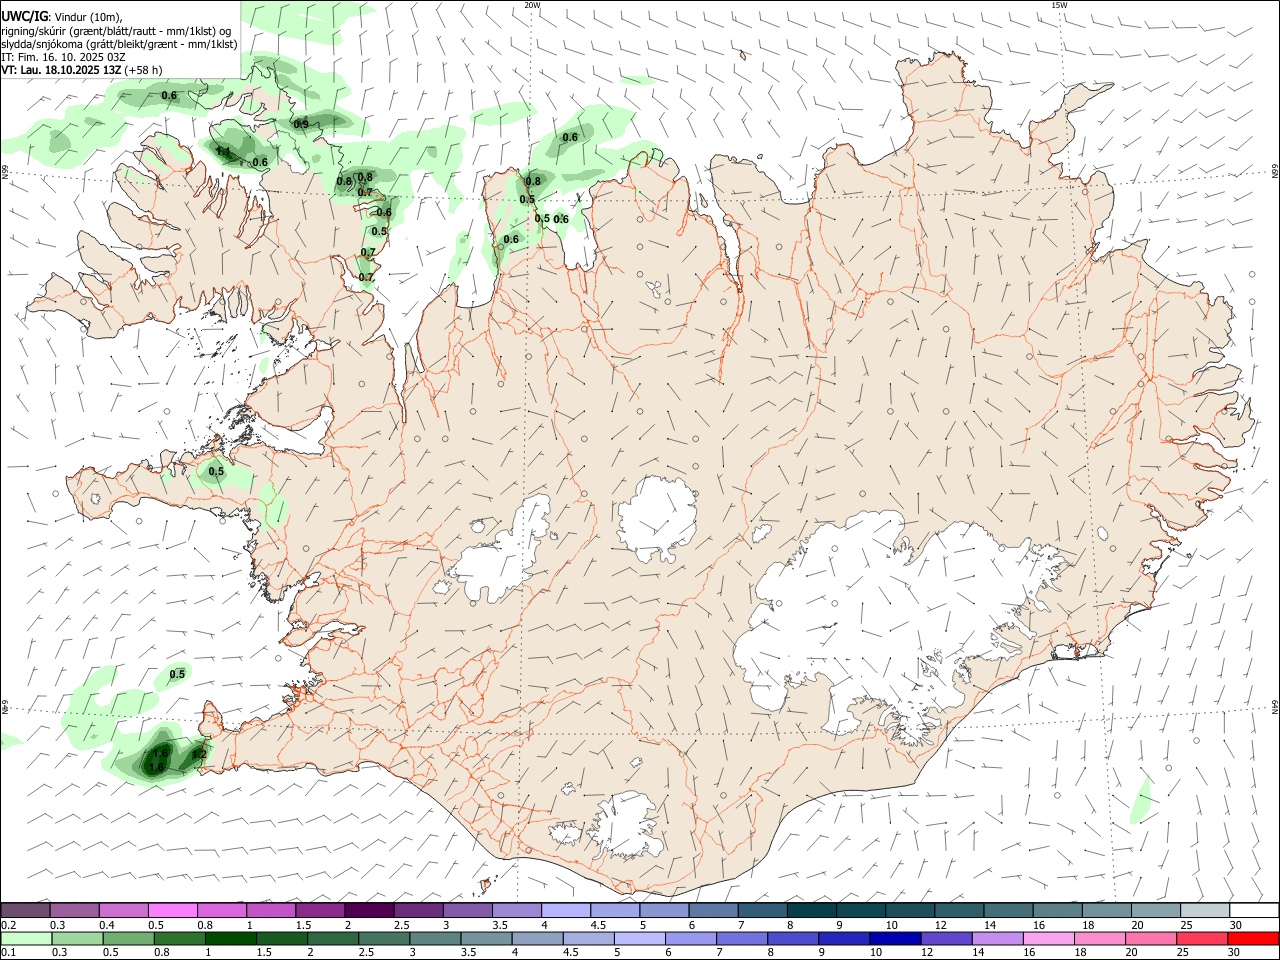Select the darkest green 1–1.5 rain swatch

tap(229, 938)
